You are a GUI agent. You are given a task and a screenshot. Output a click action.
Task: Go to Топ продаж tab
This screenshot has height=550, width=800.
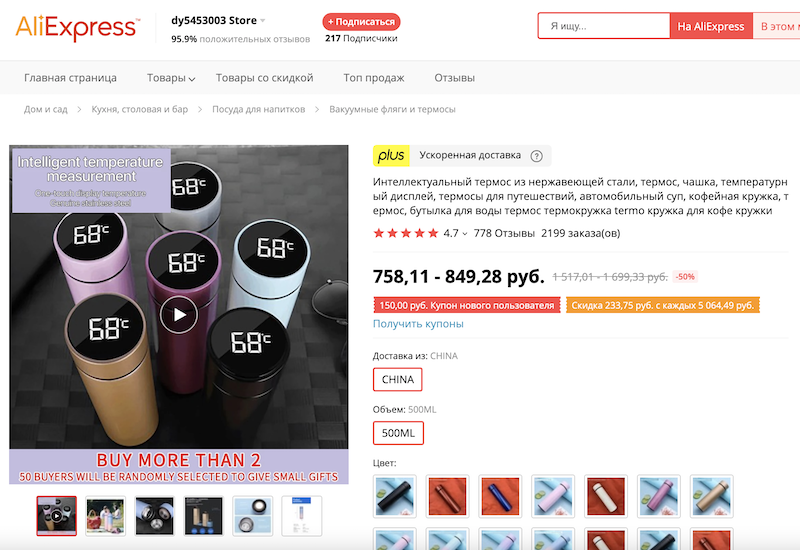(373, 78)
